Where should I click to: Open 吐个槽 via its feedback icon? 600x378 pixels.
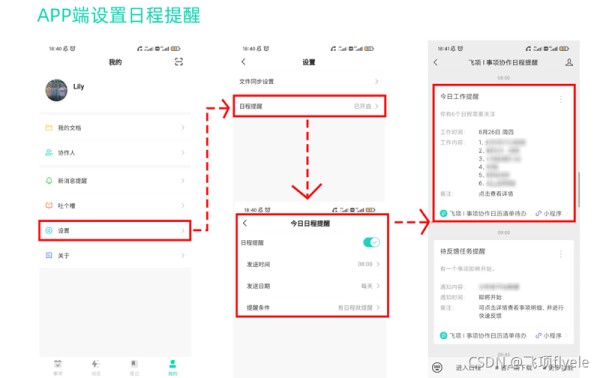pos(49,205)
